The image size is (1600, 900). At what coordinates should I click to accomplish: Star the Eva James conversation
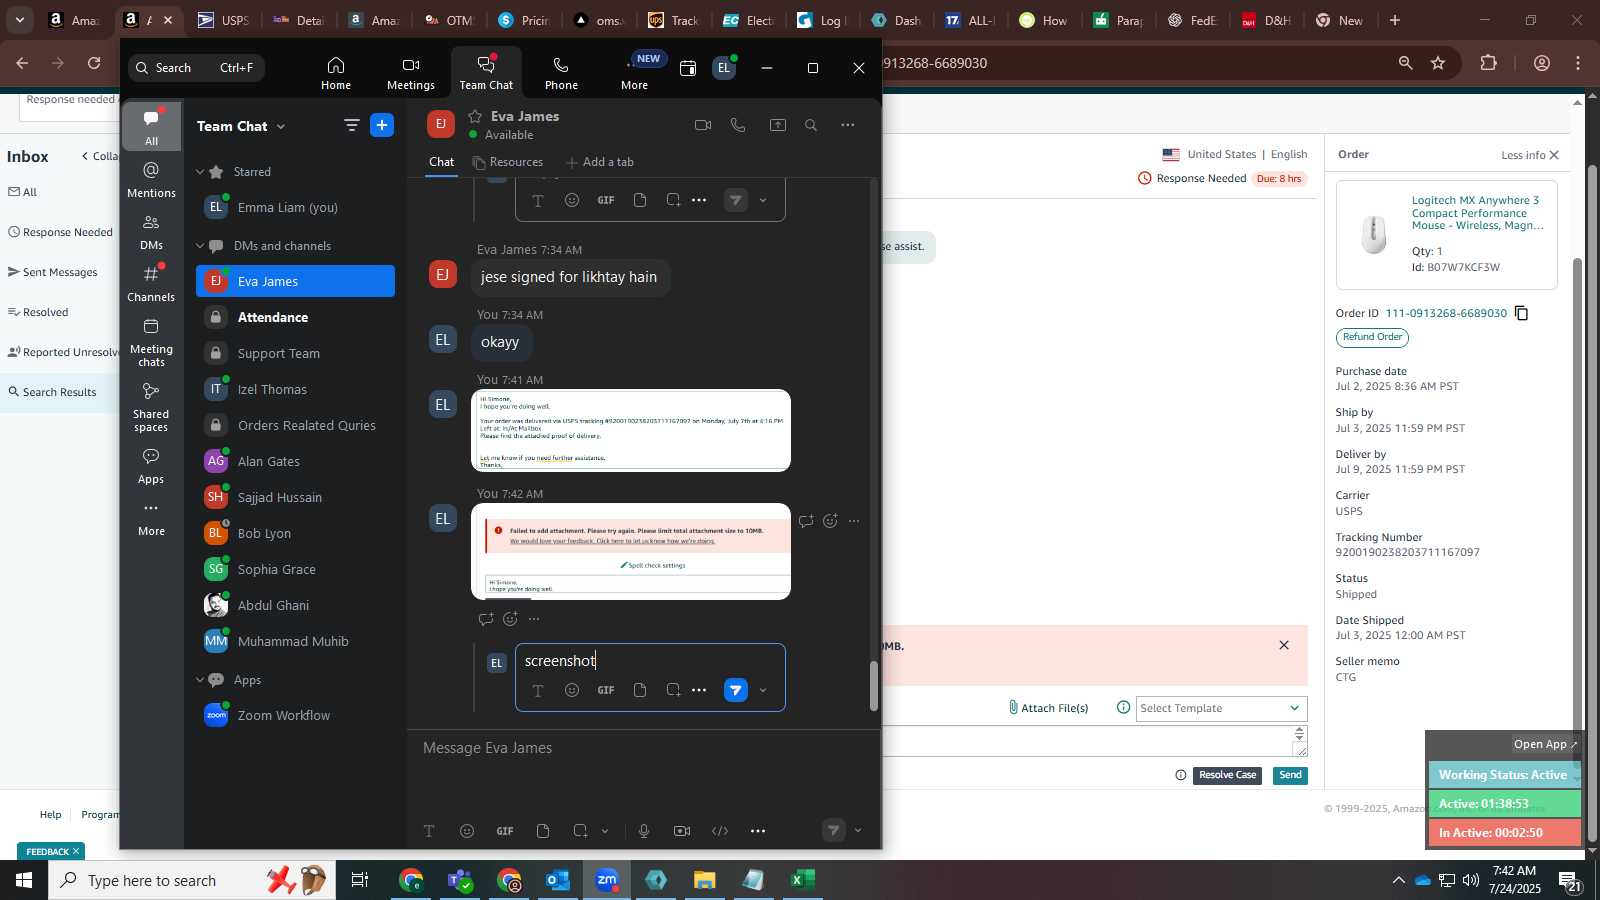(x=475, y=116)
